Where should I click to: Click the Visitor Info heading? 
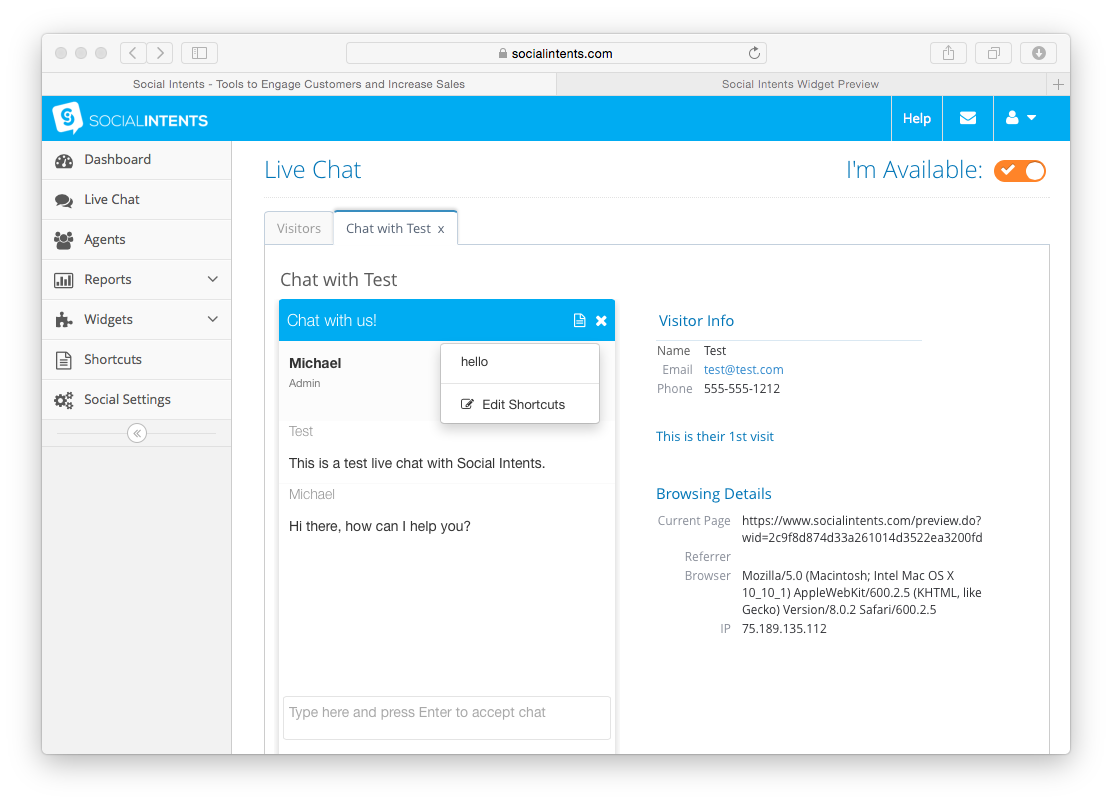point(696,320)
